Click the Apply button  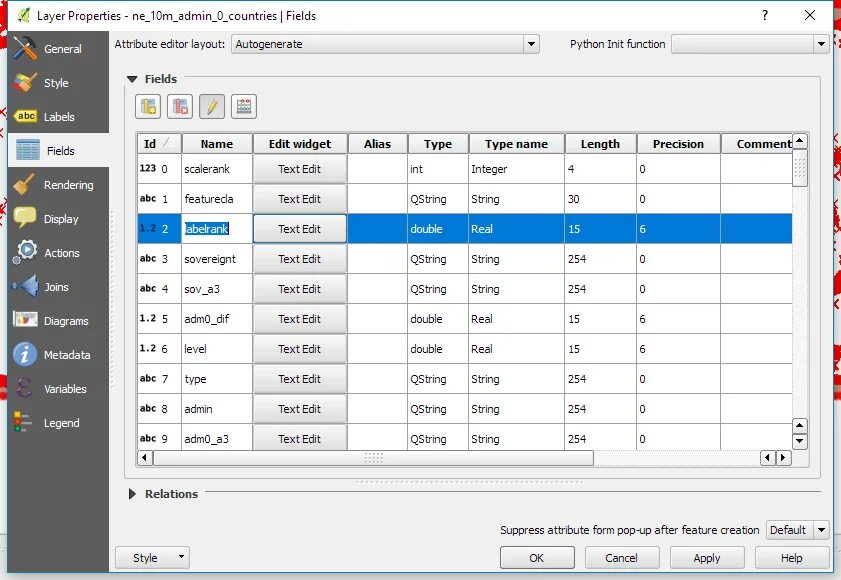[707, 557]
